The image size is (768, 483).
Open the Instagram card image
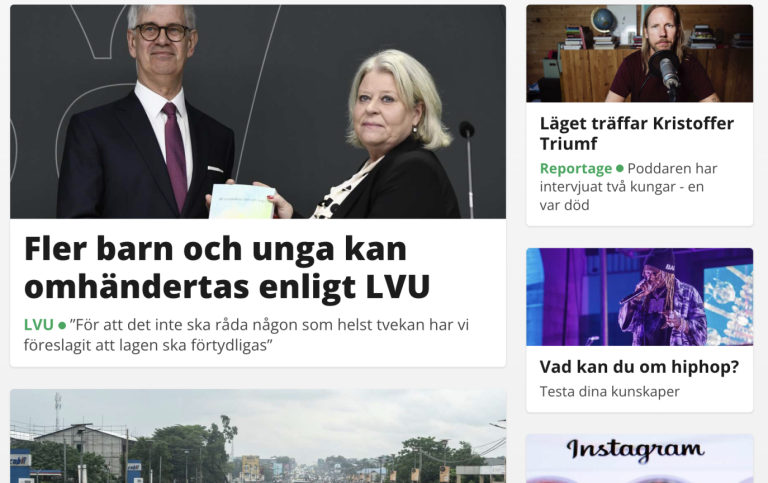639,459
